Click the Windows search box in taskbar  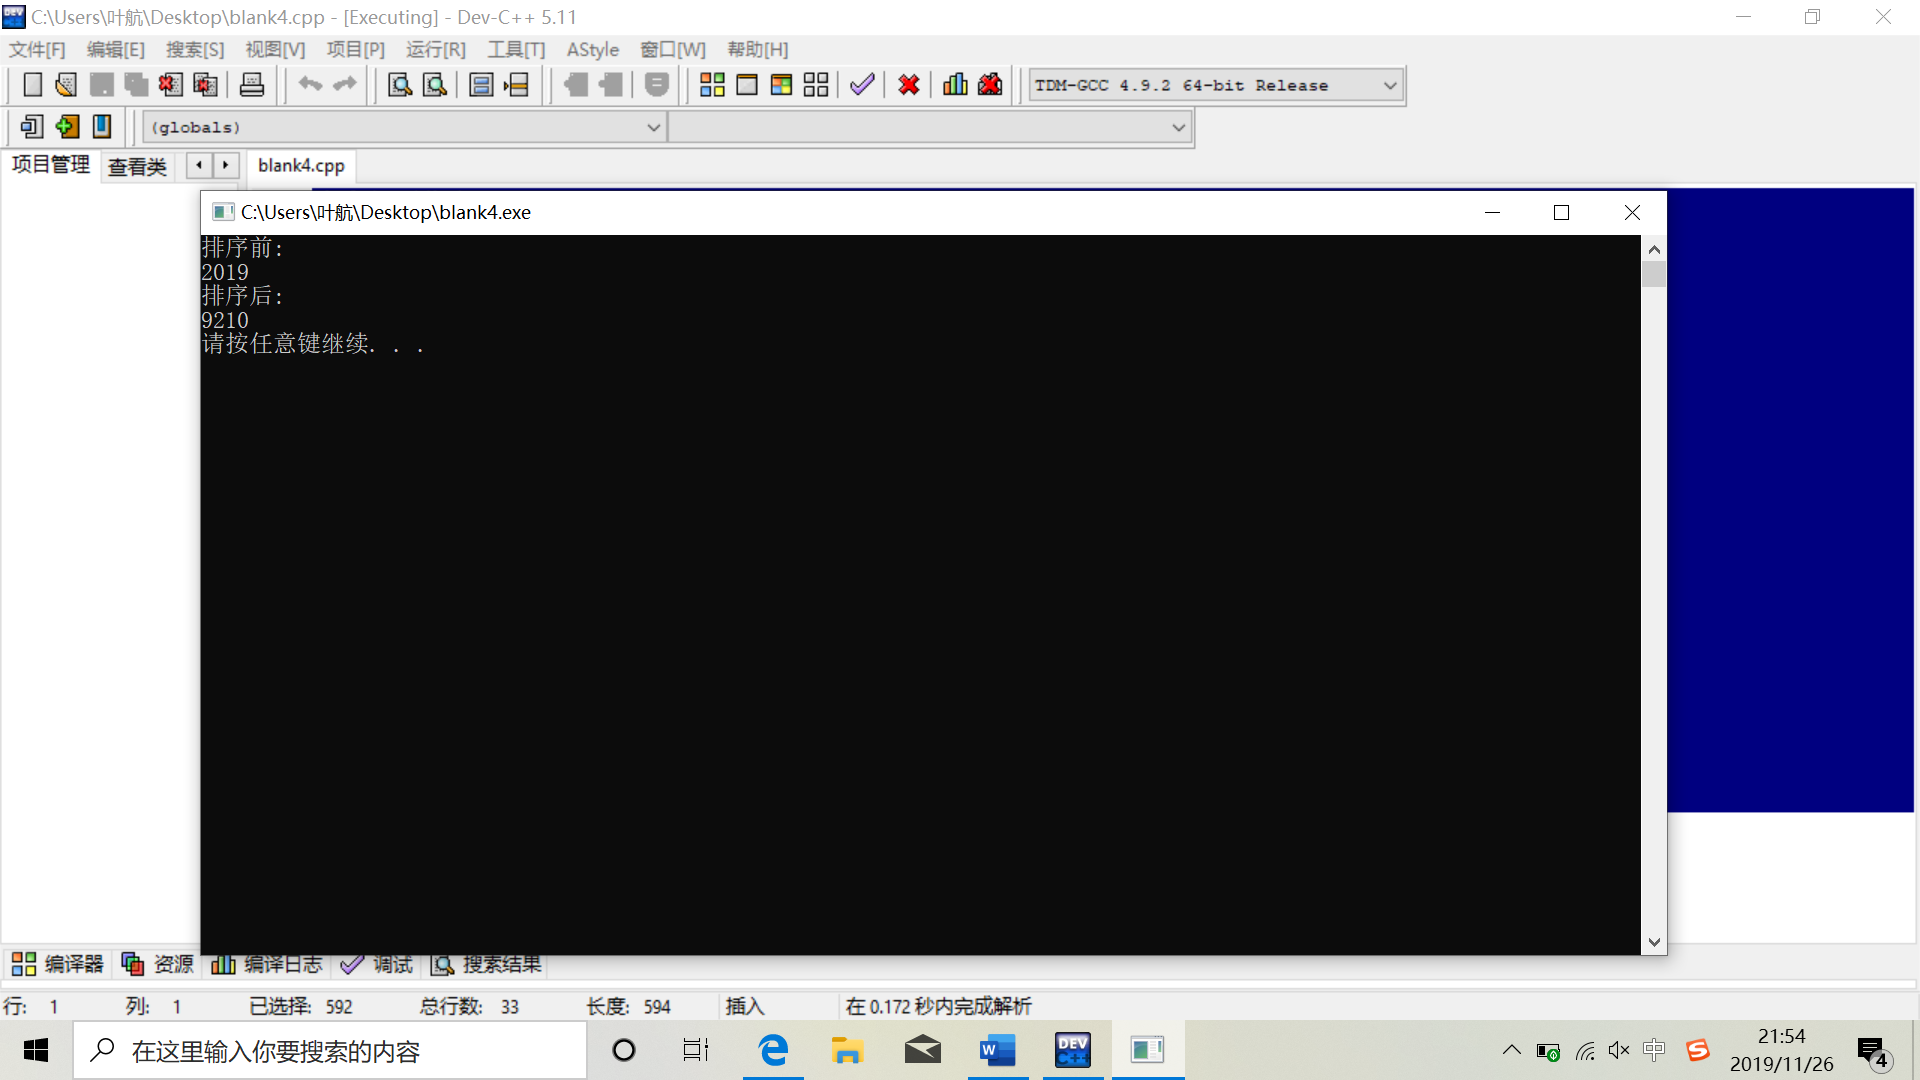[x=330, y=1051]
